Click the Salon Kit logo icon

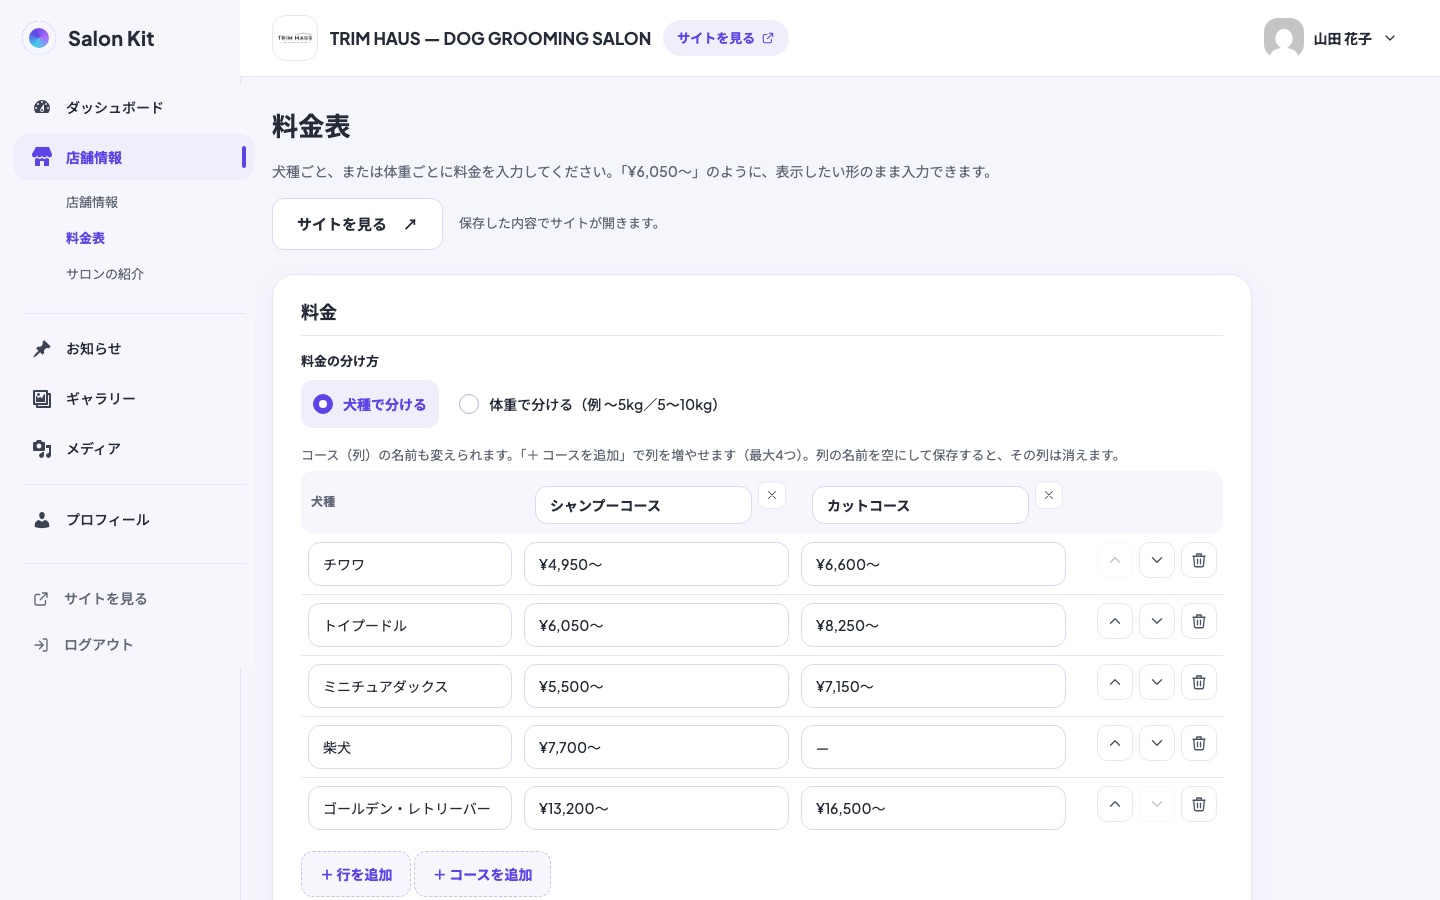[39, 38]
